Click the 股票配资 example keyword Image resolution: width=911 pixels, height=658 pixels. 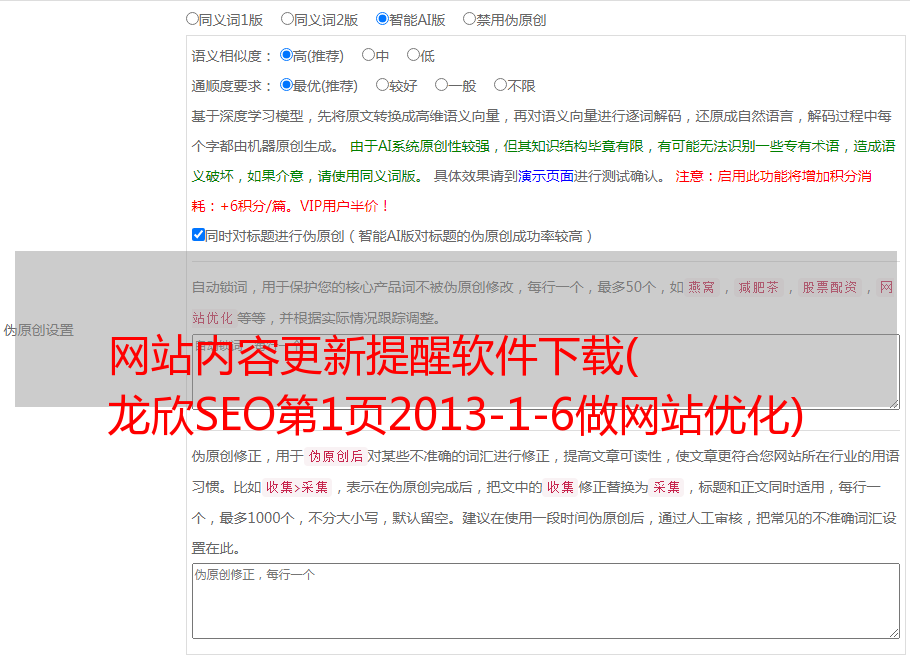tap(829, 287)
